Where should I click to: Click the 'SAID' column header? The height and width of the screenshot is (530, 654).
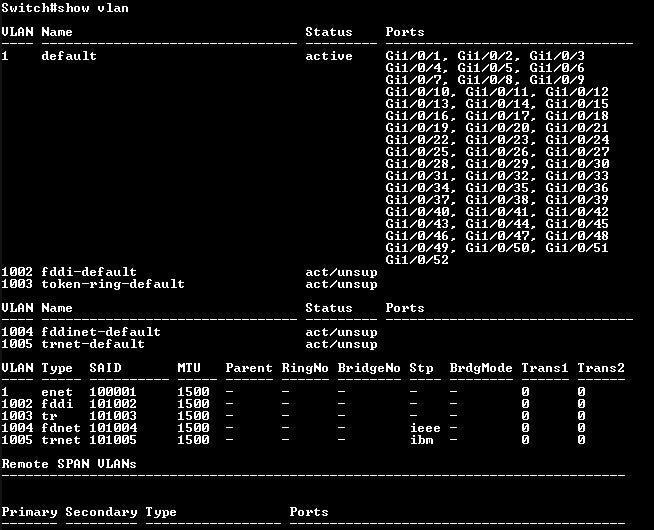pos(105,368)
